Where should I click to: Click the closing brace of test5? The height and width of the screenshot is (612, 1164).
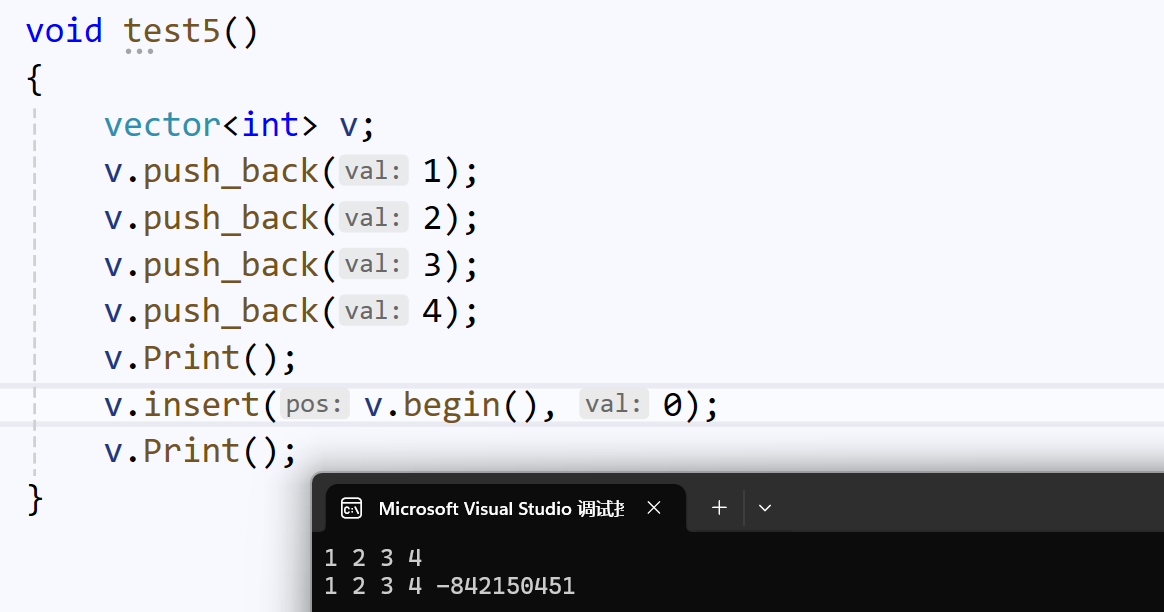click(x=35, y=499)
